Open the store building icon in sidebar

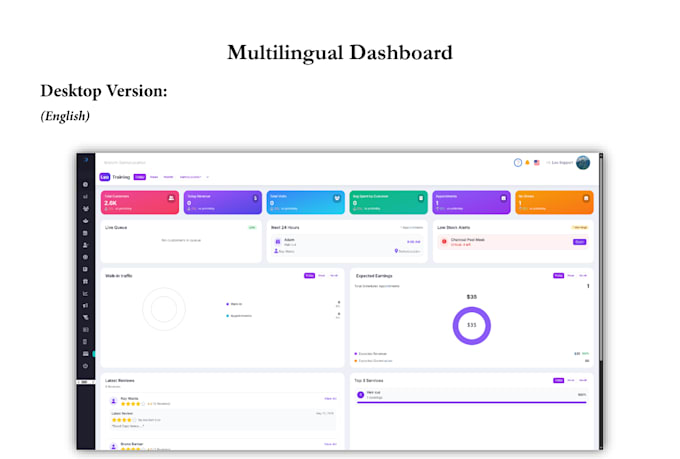(85, 282)
